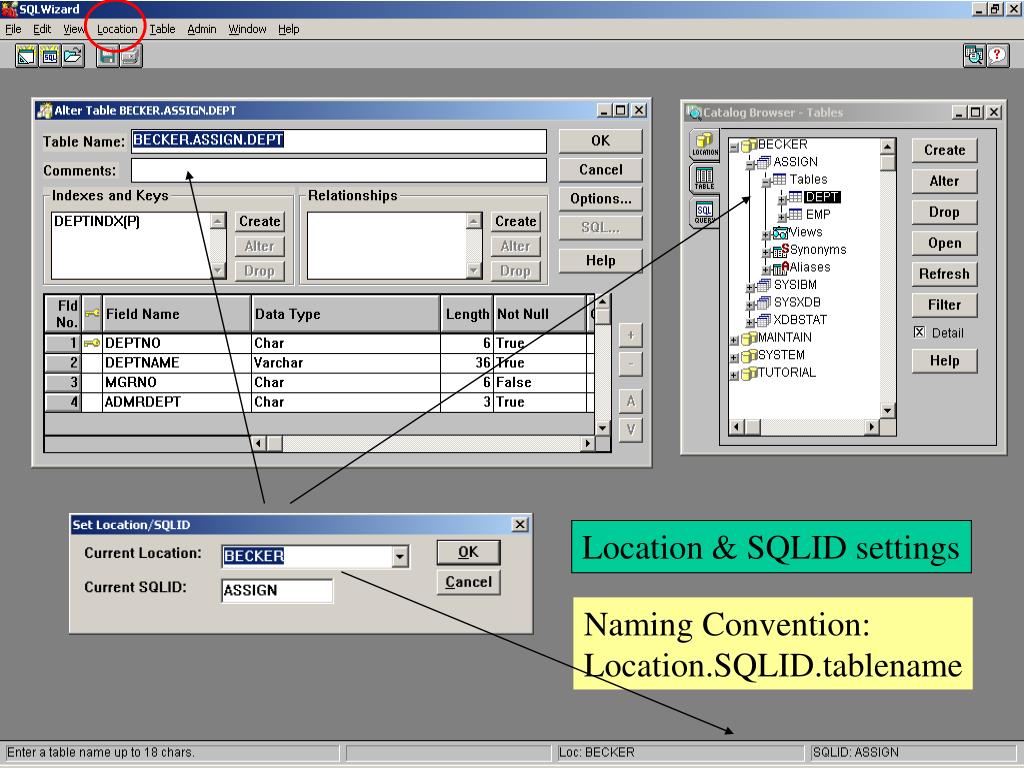The height and width of the screenshot is (768, 1024).
Task: Click Open in the Catalog Browser
Action: pyautogui.click(x=944, y=243)
